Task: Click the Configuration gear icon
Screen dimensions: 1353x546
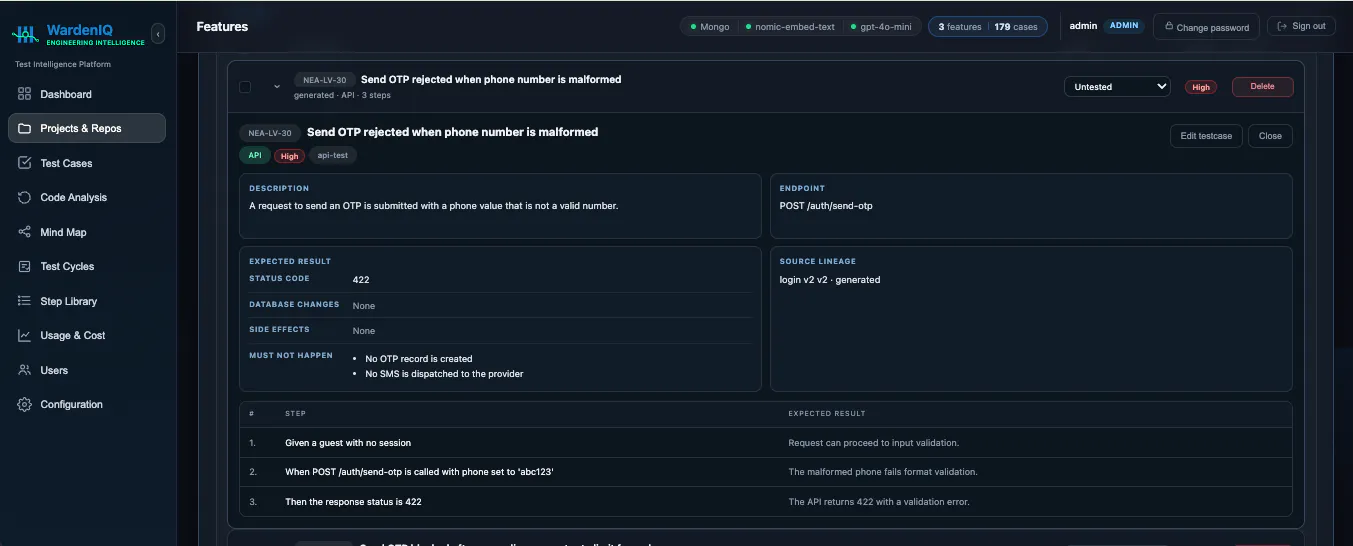Action: point(25,405)
